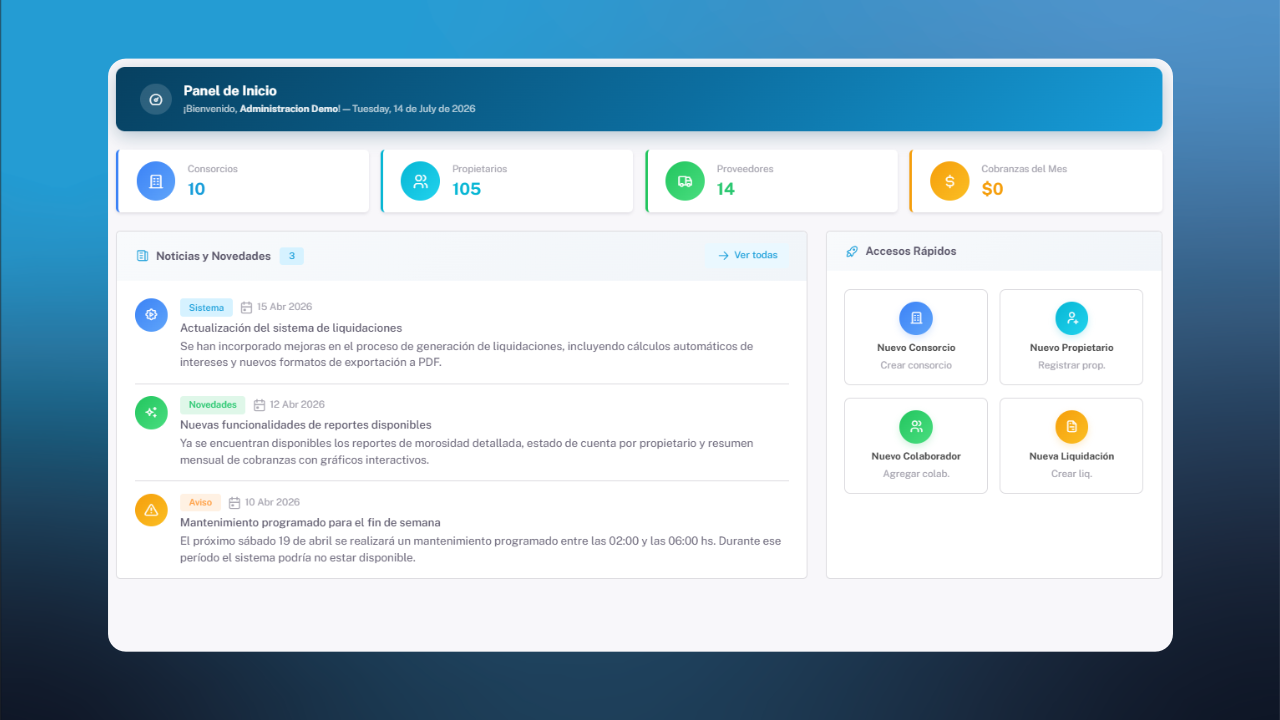The width and height of the screenshot is (1280, 720).
Task: Click the rocket icon beside Accesos Rápidos
Action: coord(852,252)
